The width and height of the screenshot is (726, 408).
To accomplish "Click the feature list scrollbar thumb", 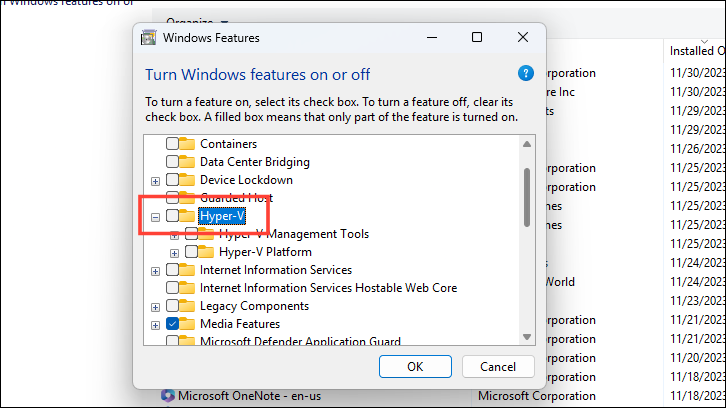I will pyautogui.click(x=527, y=198).
